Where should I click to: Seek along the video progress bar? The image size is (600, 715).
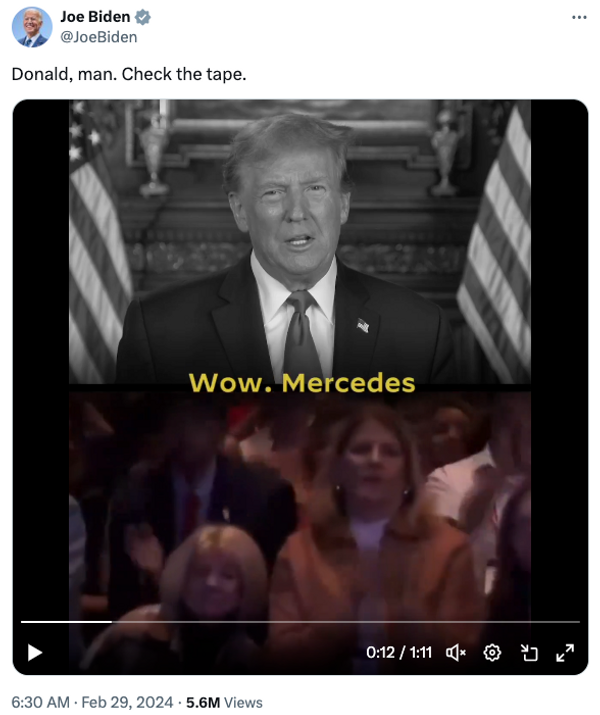pos(300,622)
